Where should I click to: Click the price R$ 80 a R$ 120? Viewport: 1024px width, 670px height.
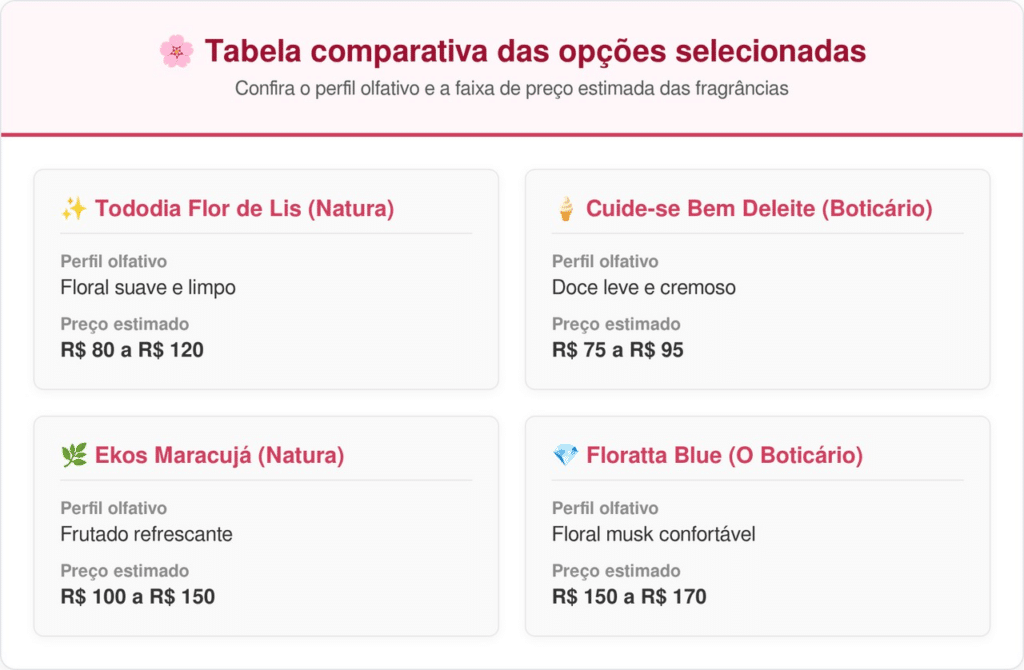point(132,350)
